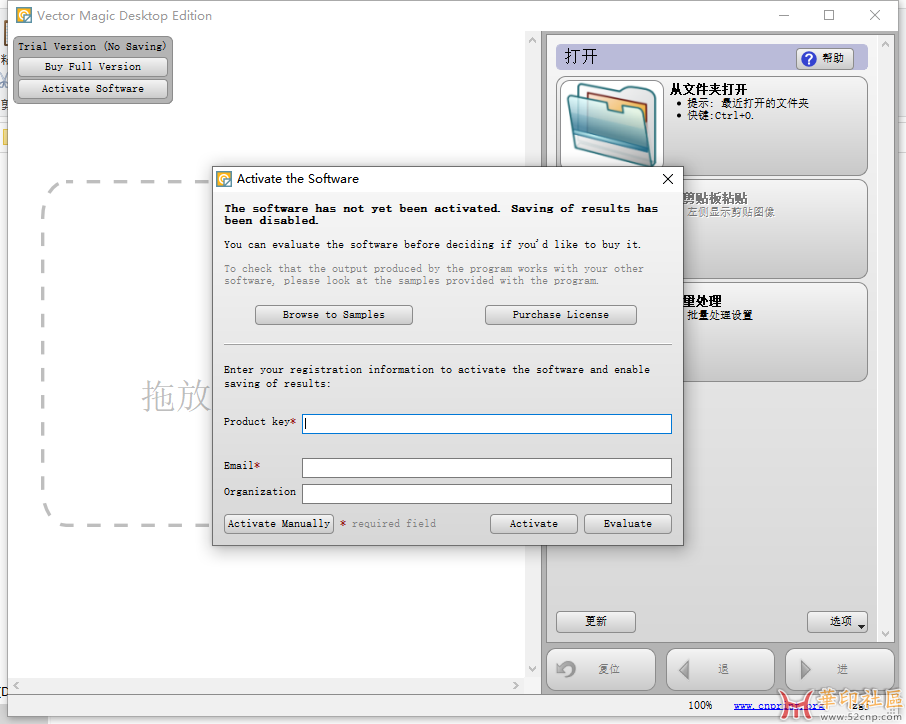Screen dimensions: 906x724
Task: Click the 最近打开的文件夹 hint text
Action: (x=765, y=103)
